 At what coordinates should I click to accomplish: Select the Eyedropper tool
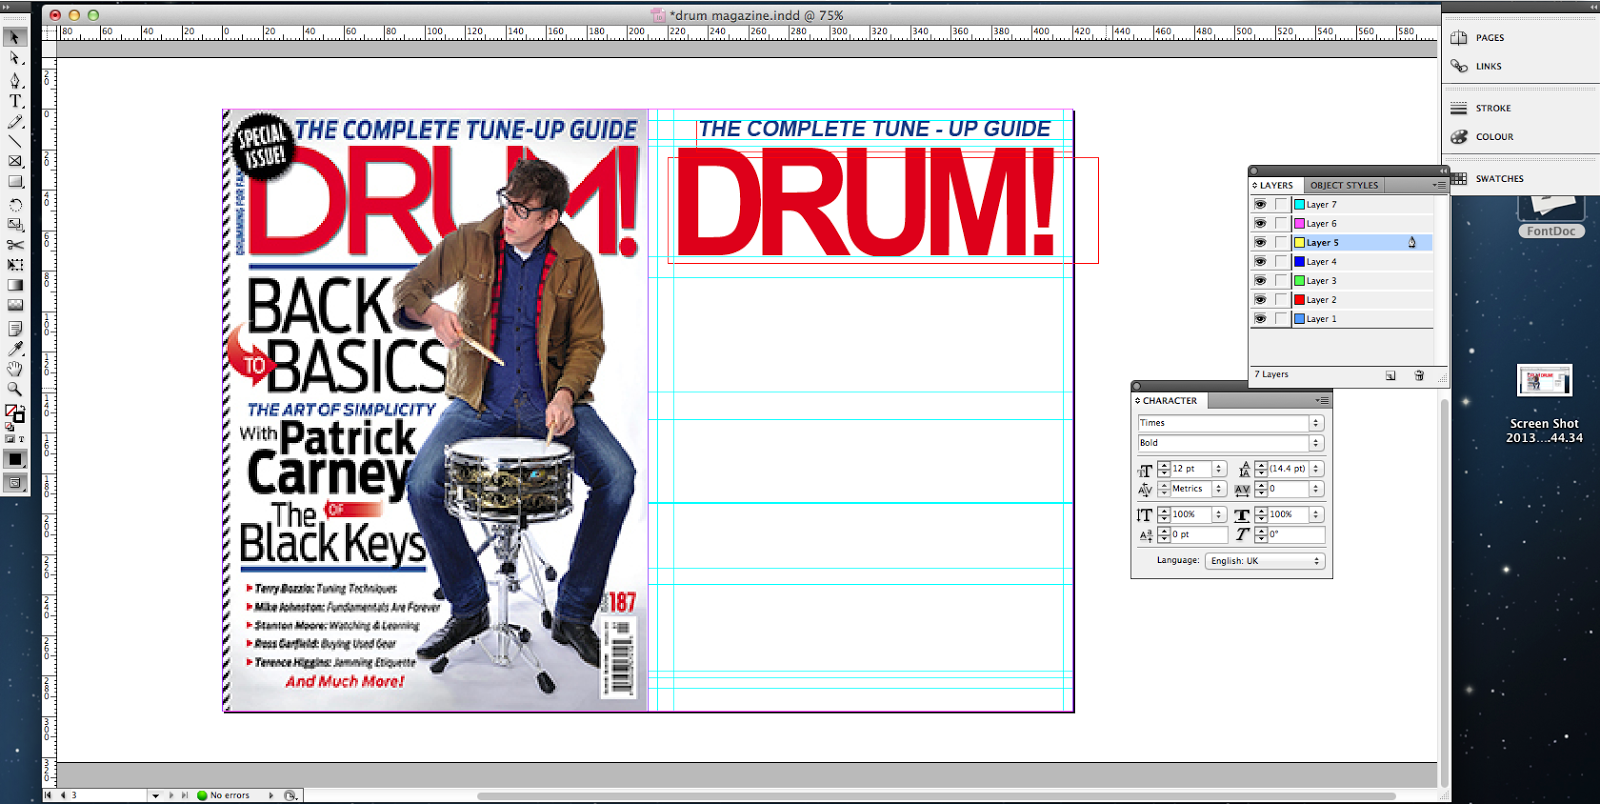[15, 348]
